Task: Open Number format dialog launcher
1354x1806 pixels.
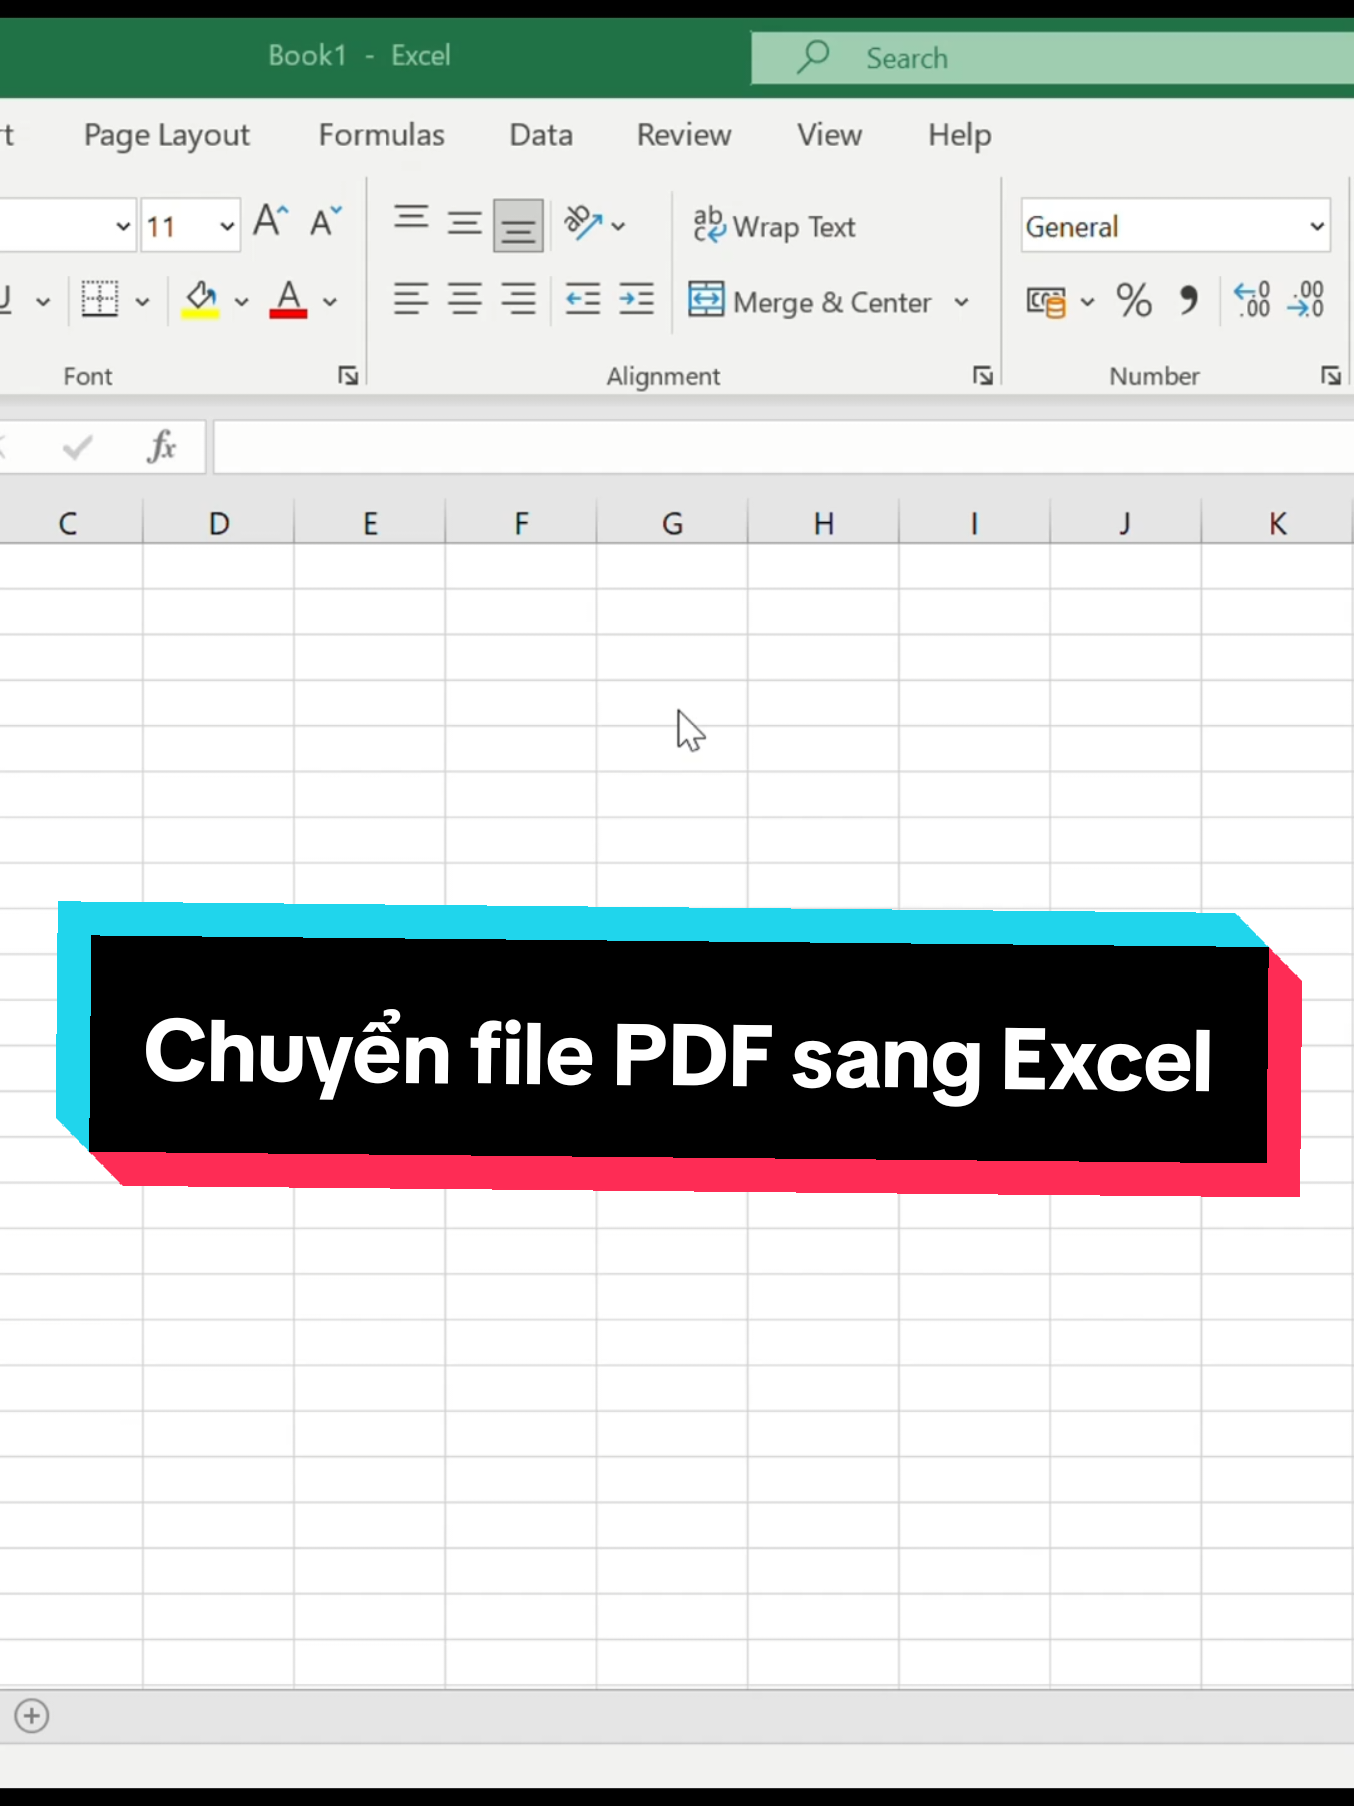Action: pos(1330,376)
